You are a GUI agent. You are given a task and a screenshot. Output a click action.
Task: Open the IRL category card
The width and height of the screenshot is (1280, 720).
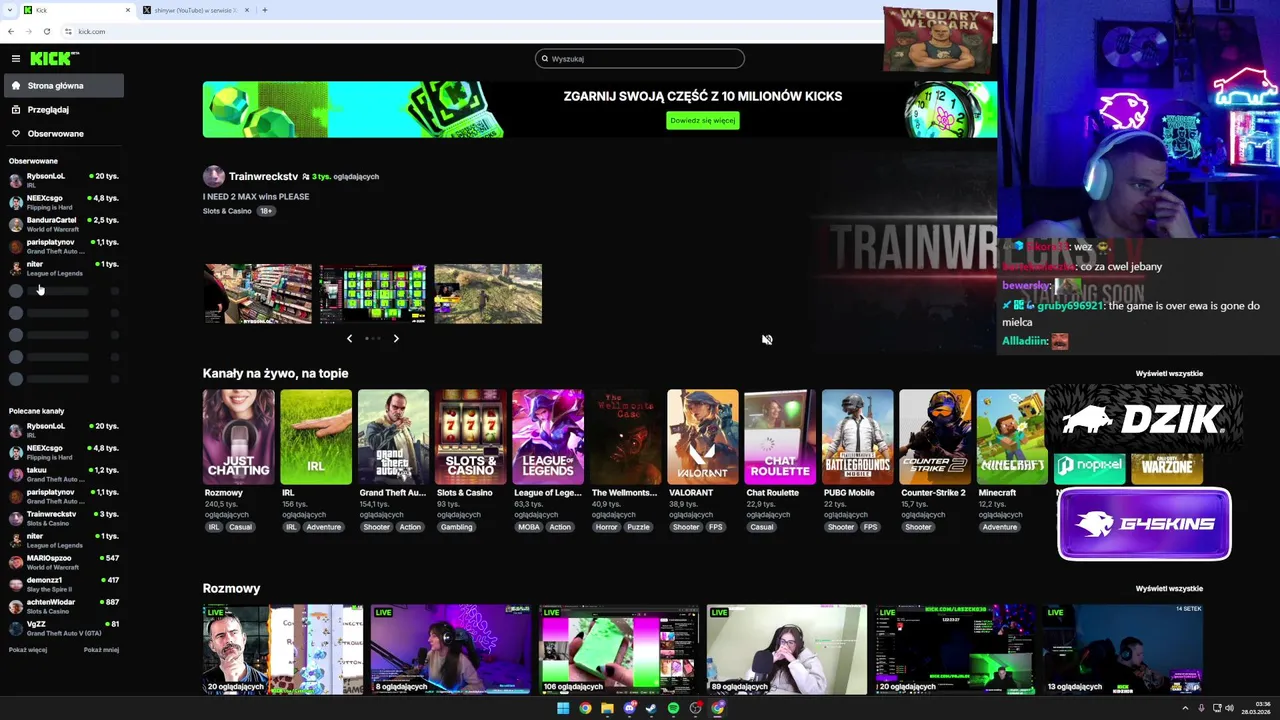316,437
